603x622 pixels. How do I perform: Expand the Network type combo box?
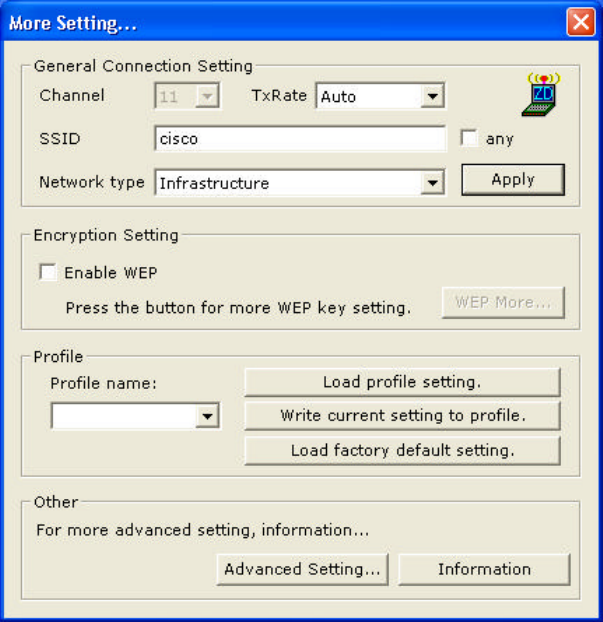432,182
